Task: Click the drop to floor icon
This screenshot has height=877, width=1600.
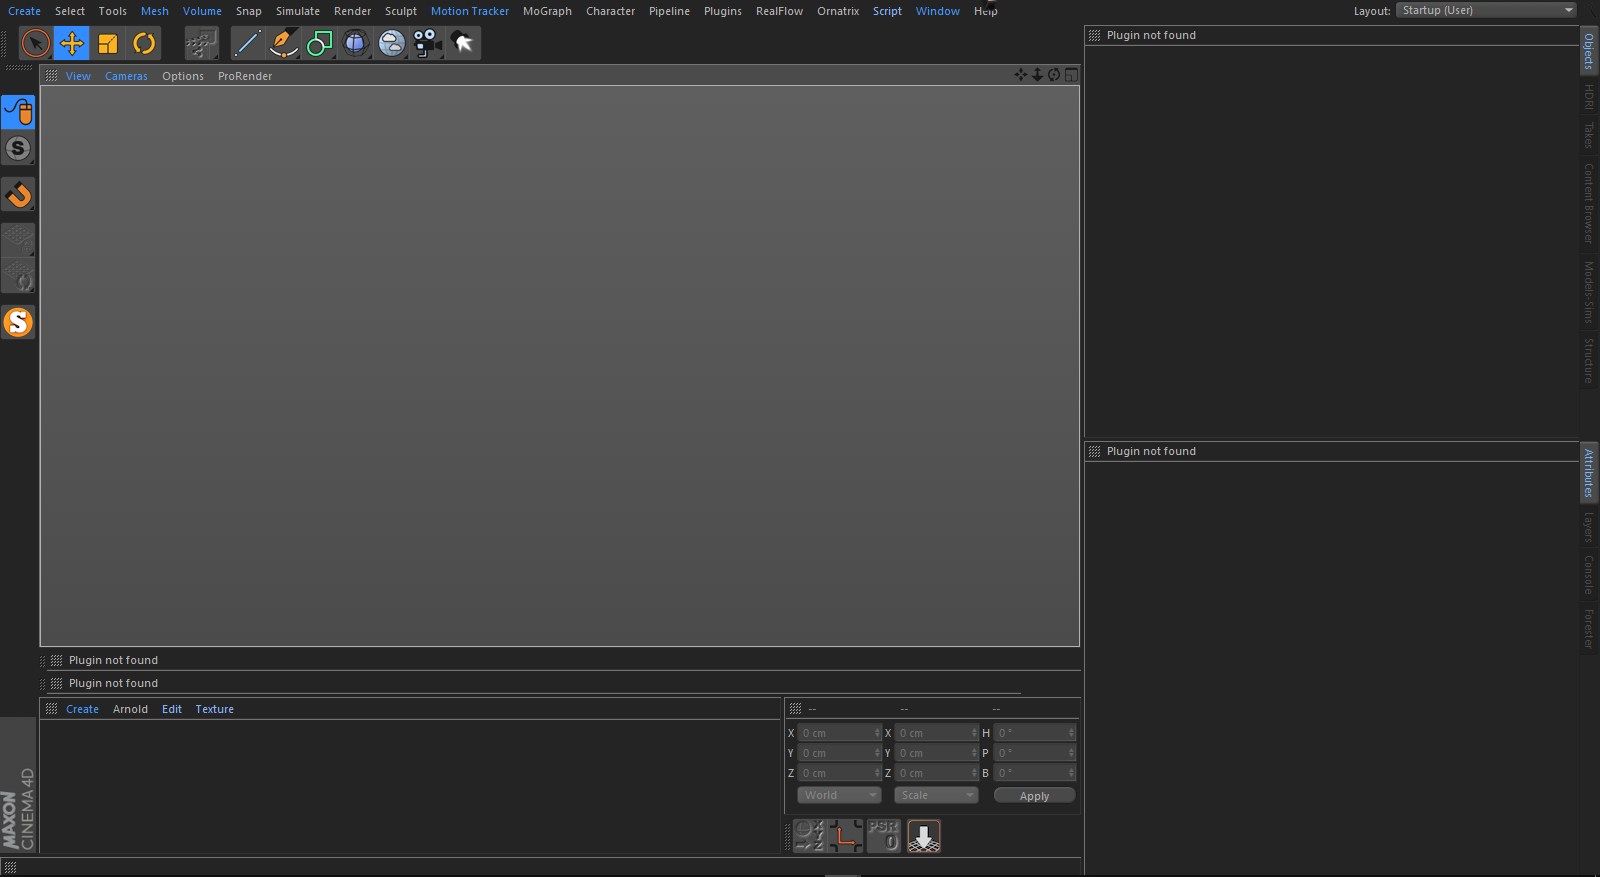Action: (923, 836)
